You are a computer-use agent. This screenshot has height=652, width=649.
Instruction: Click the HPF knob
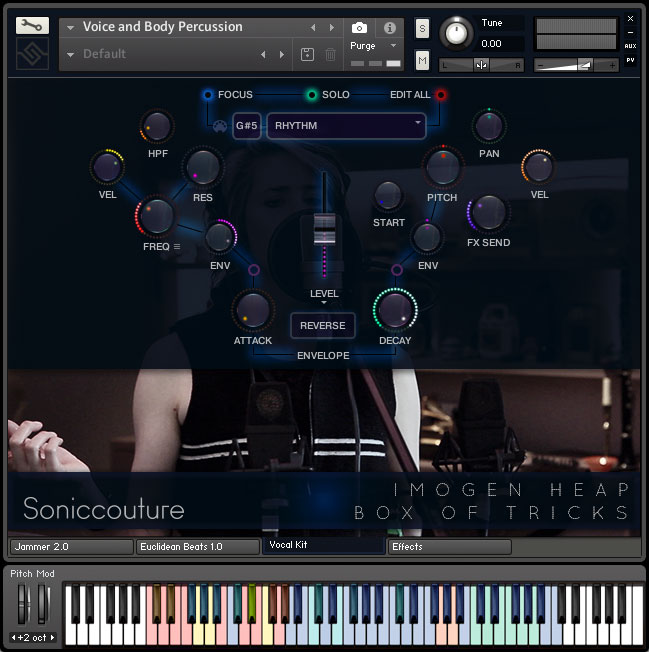[x=157, y=126]
